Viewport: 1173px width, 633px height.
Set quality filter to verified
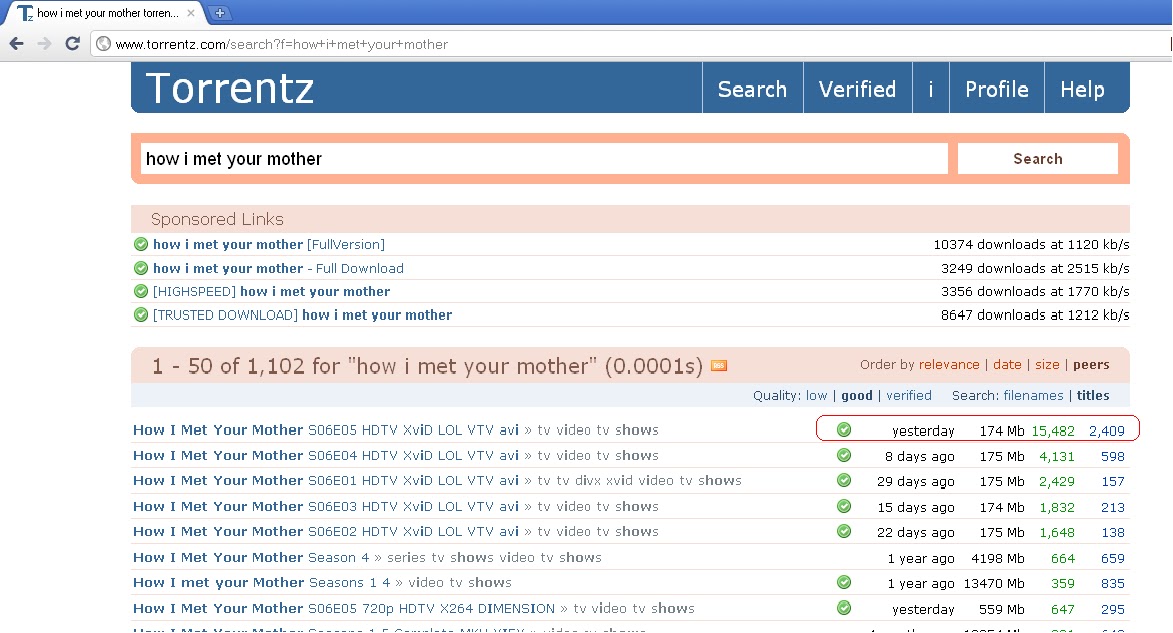[909, 395]
